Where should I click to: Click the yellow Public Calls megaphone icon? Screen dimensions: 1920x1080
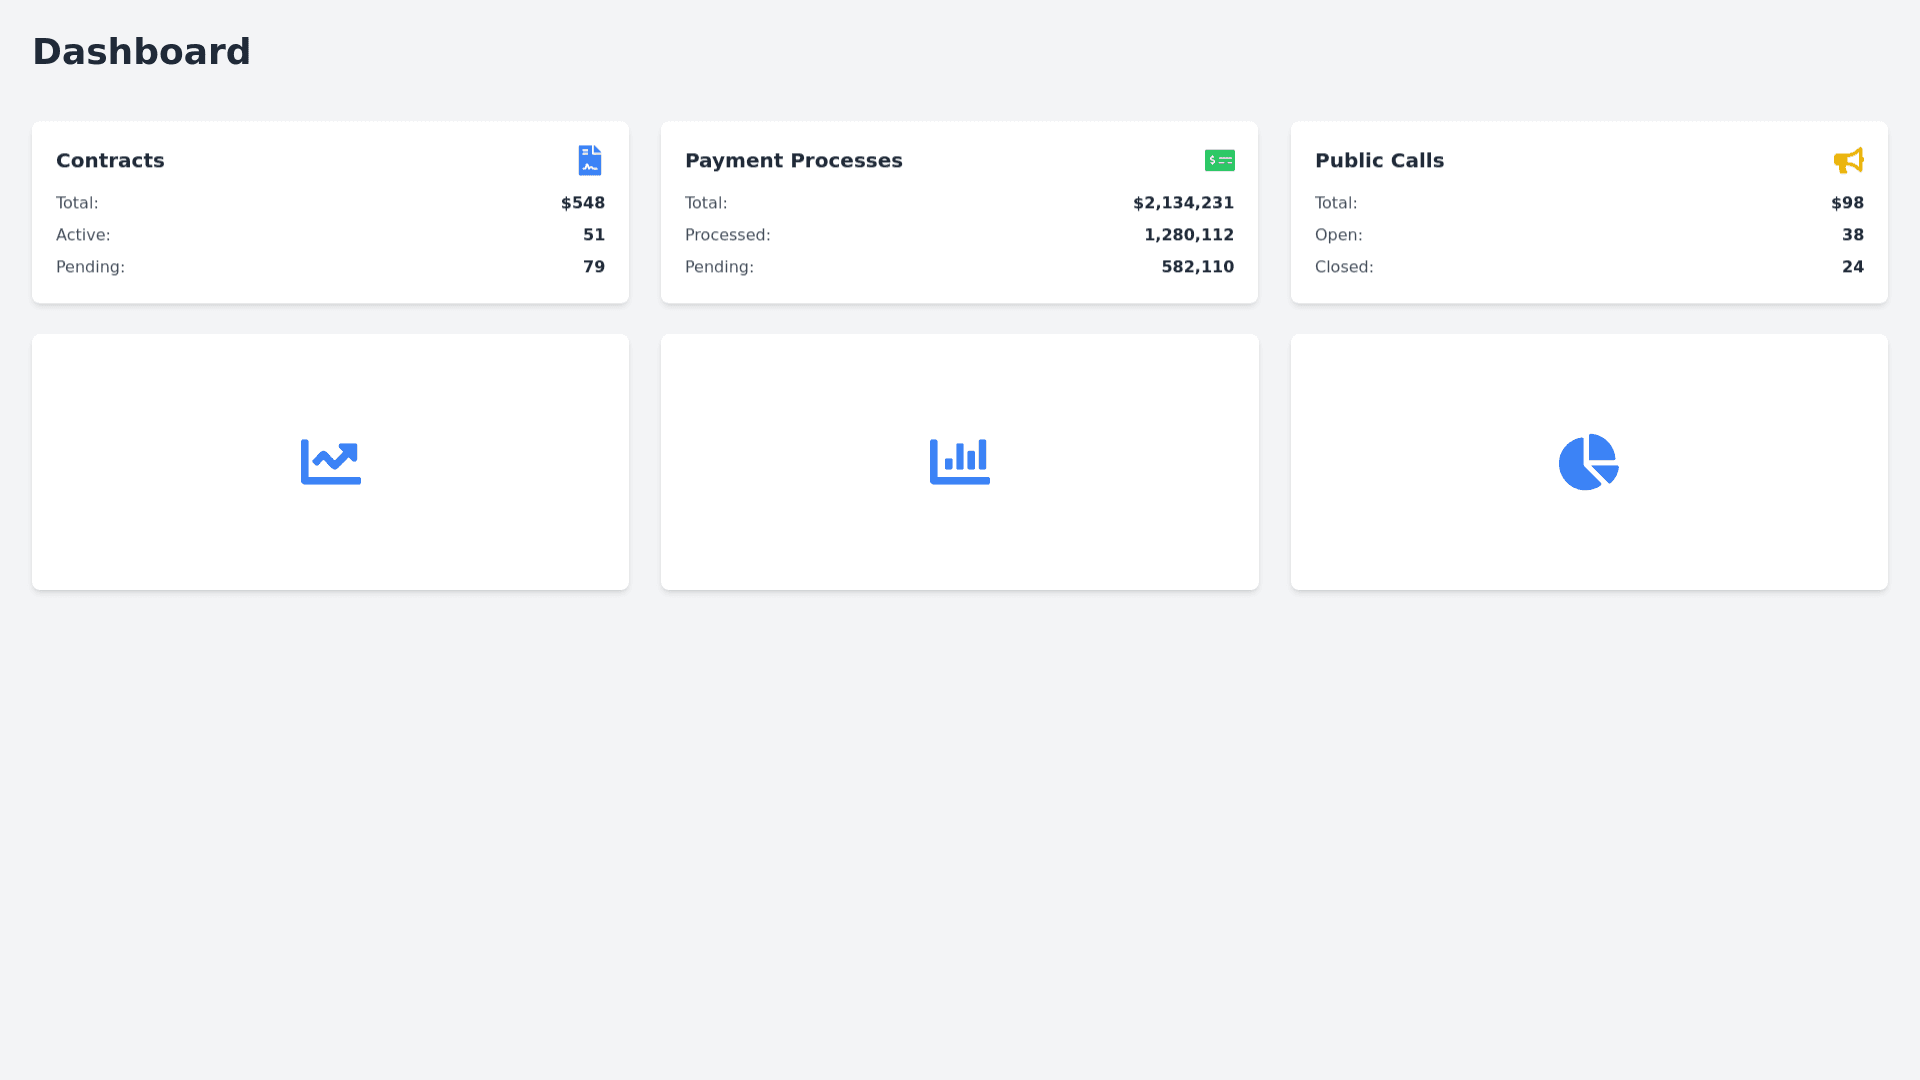(x=1848, y=160)
